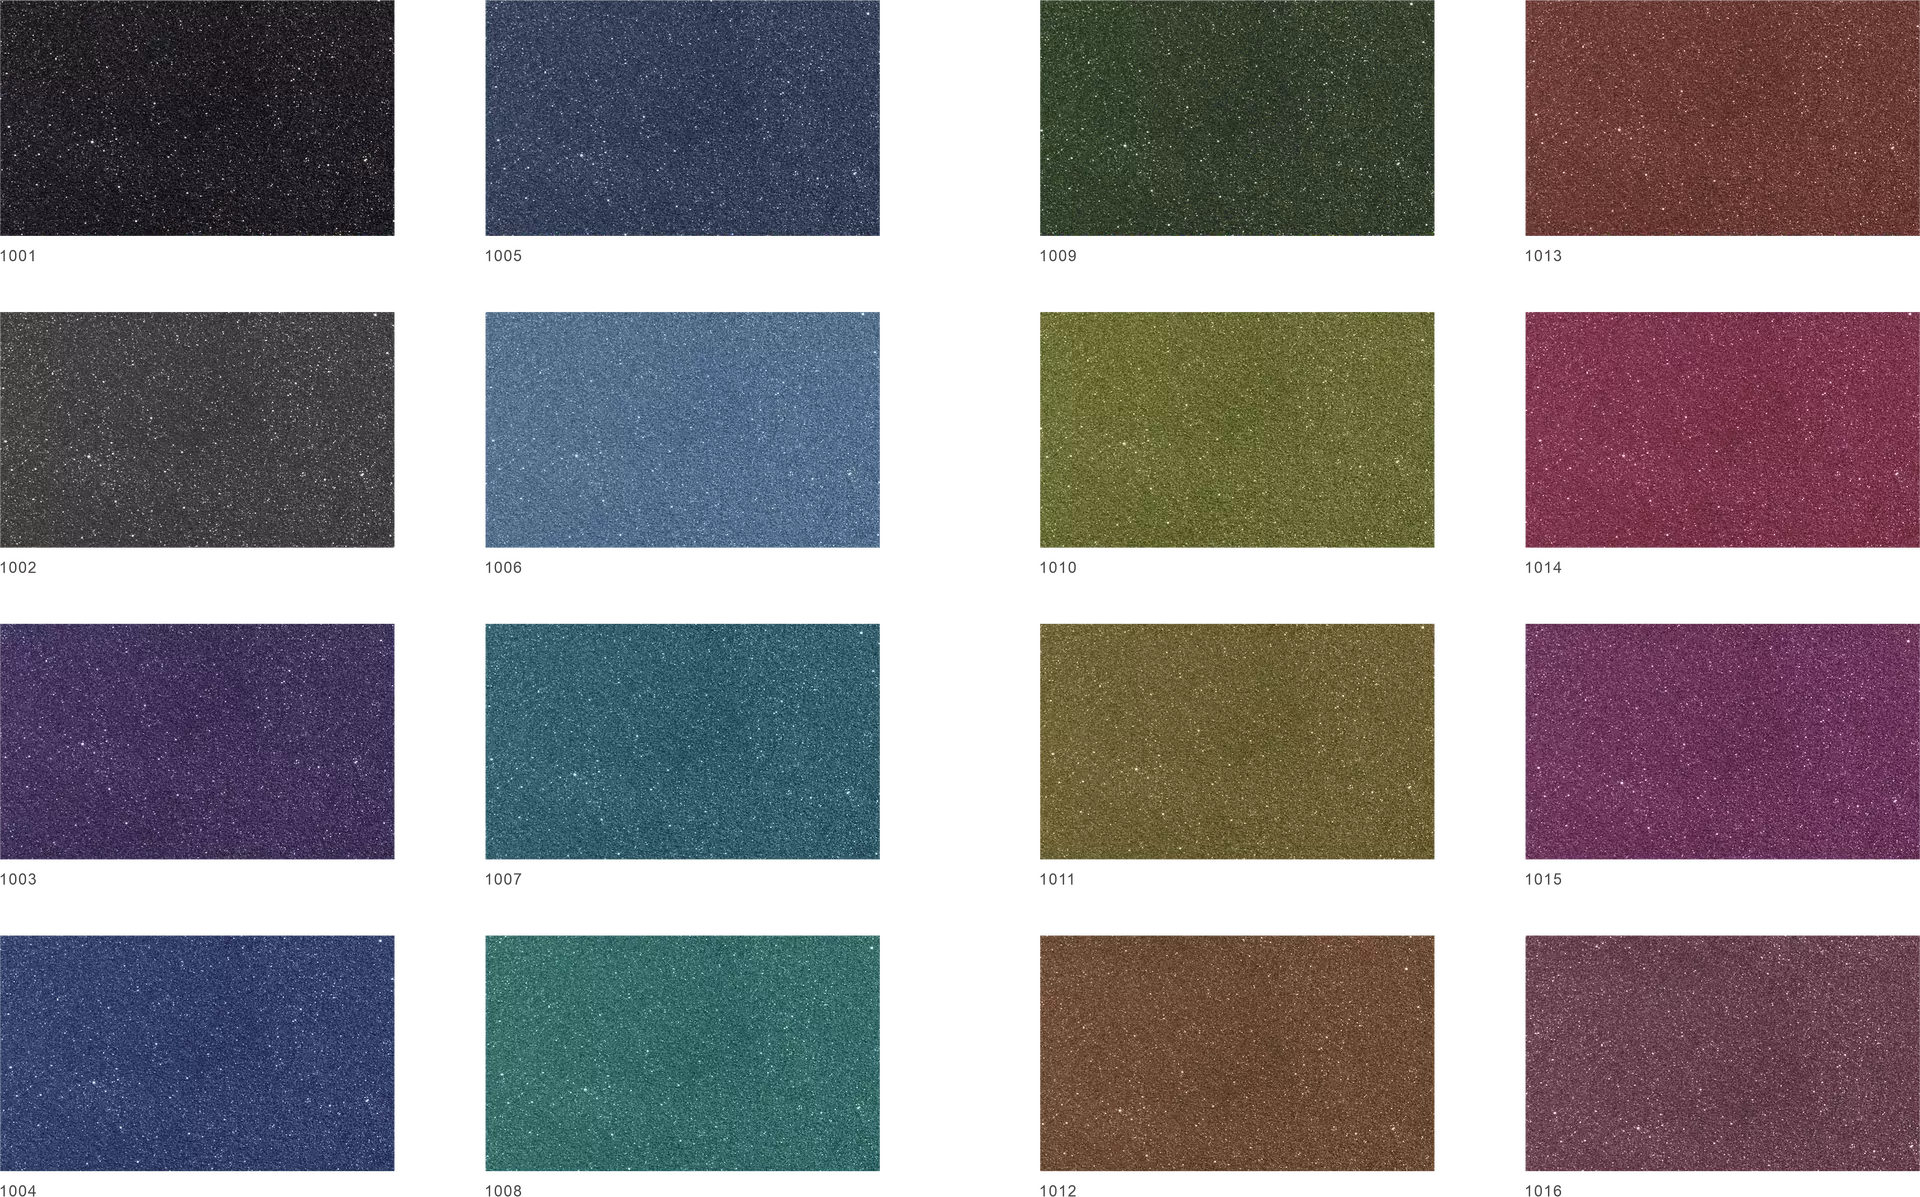Screen dimensions: 1920x1197
Task: Click the dark denim blue glitter swatch
Action: click(x=683, y=119)
